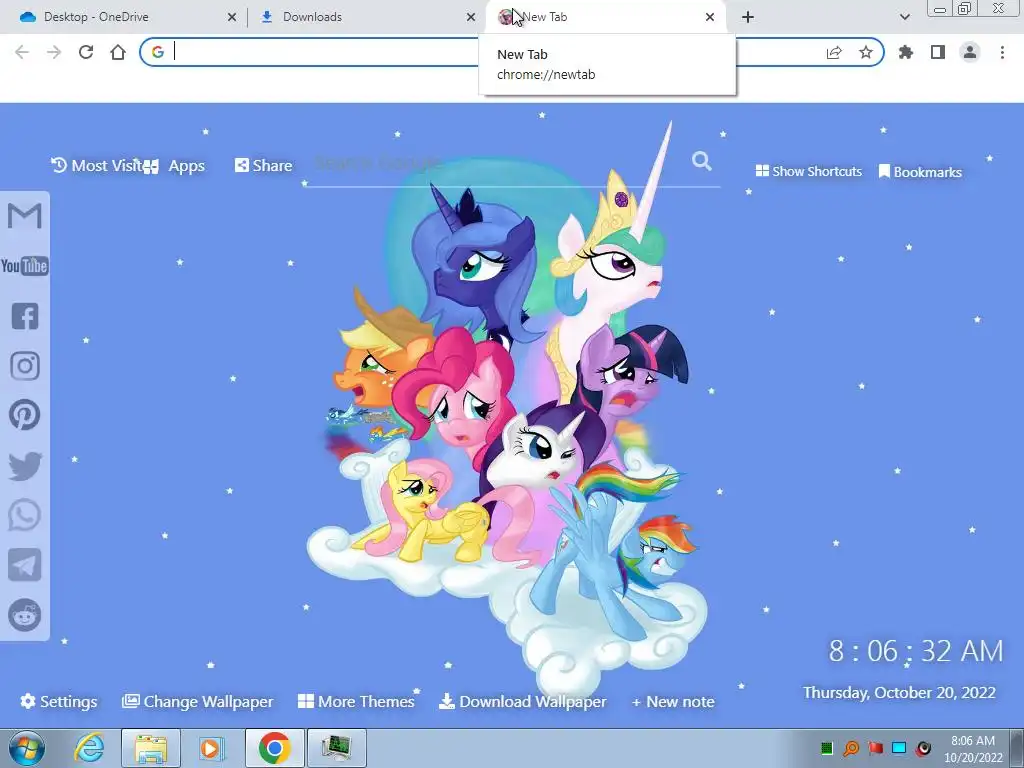Toggle Chrome side panel
Image resolution: width=1024 pixels, height=768 pixels.
coord(938,52)
